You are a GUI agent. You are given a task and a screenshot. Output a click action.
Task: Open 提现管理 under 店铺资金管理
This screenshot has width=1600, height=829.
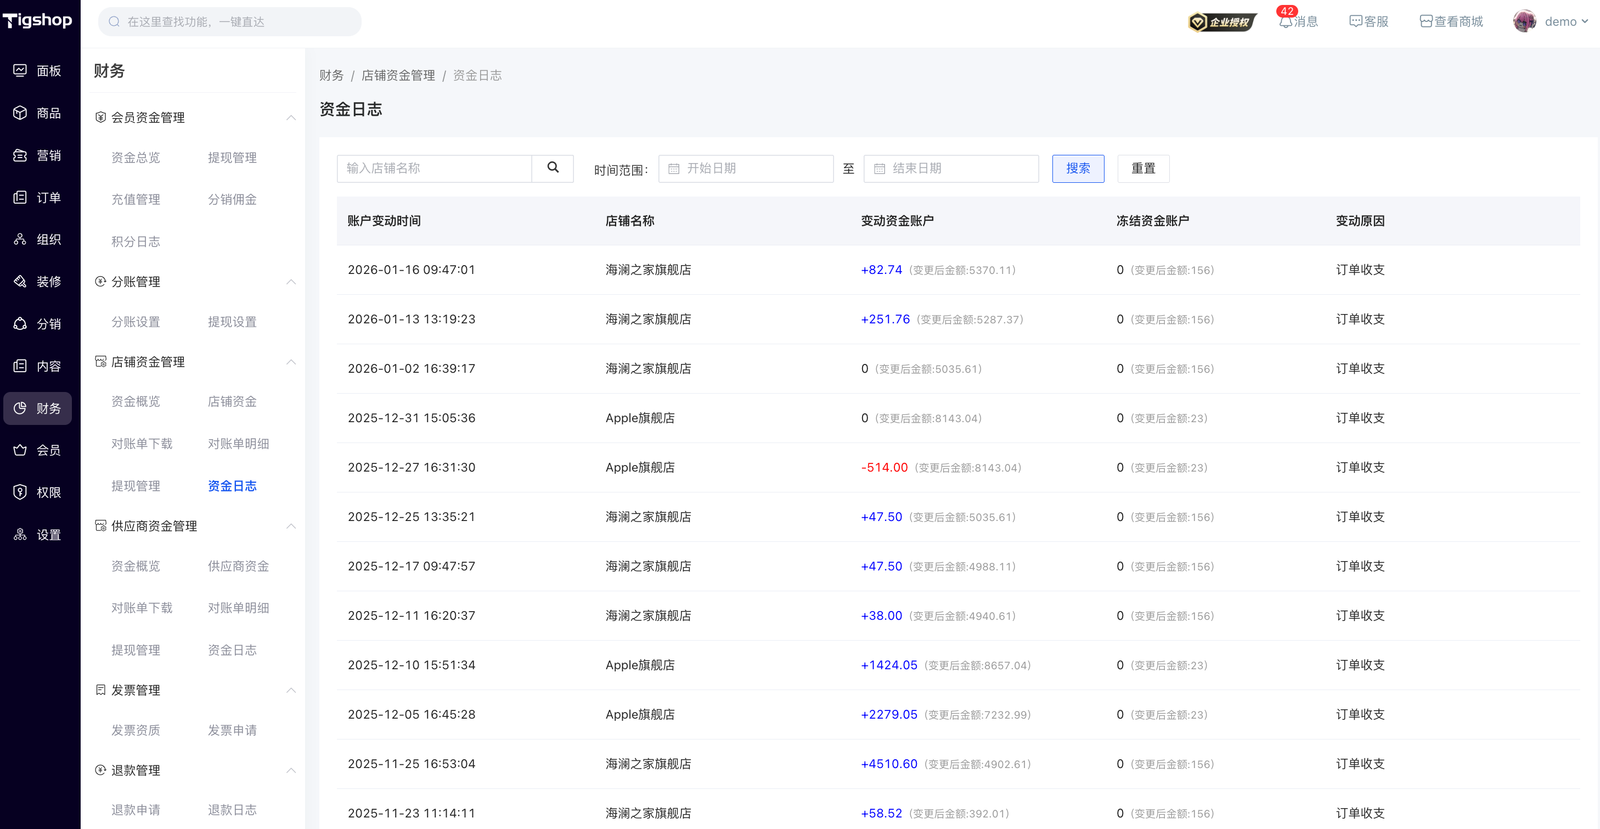(x=136, y=486)
